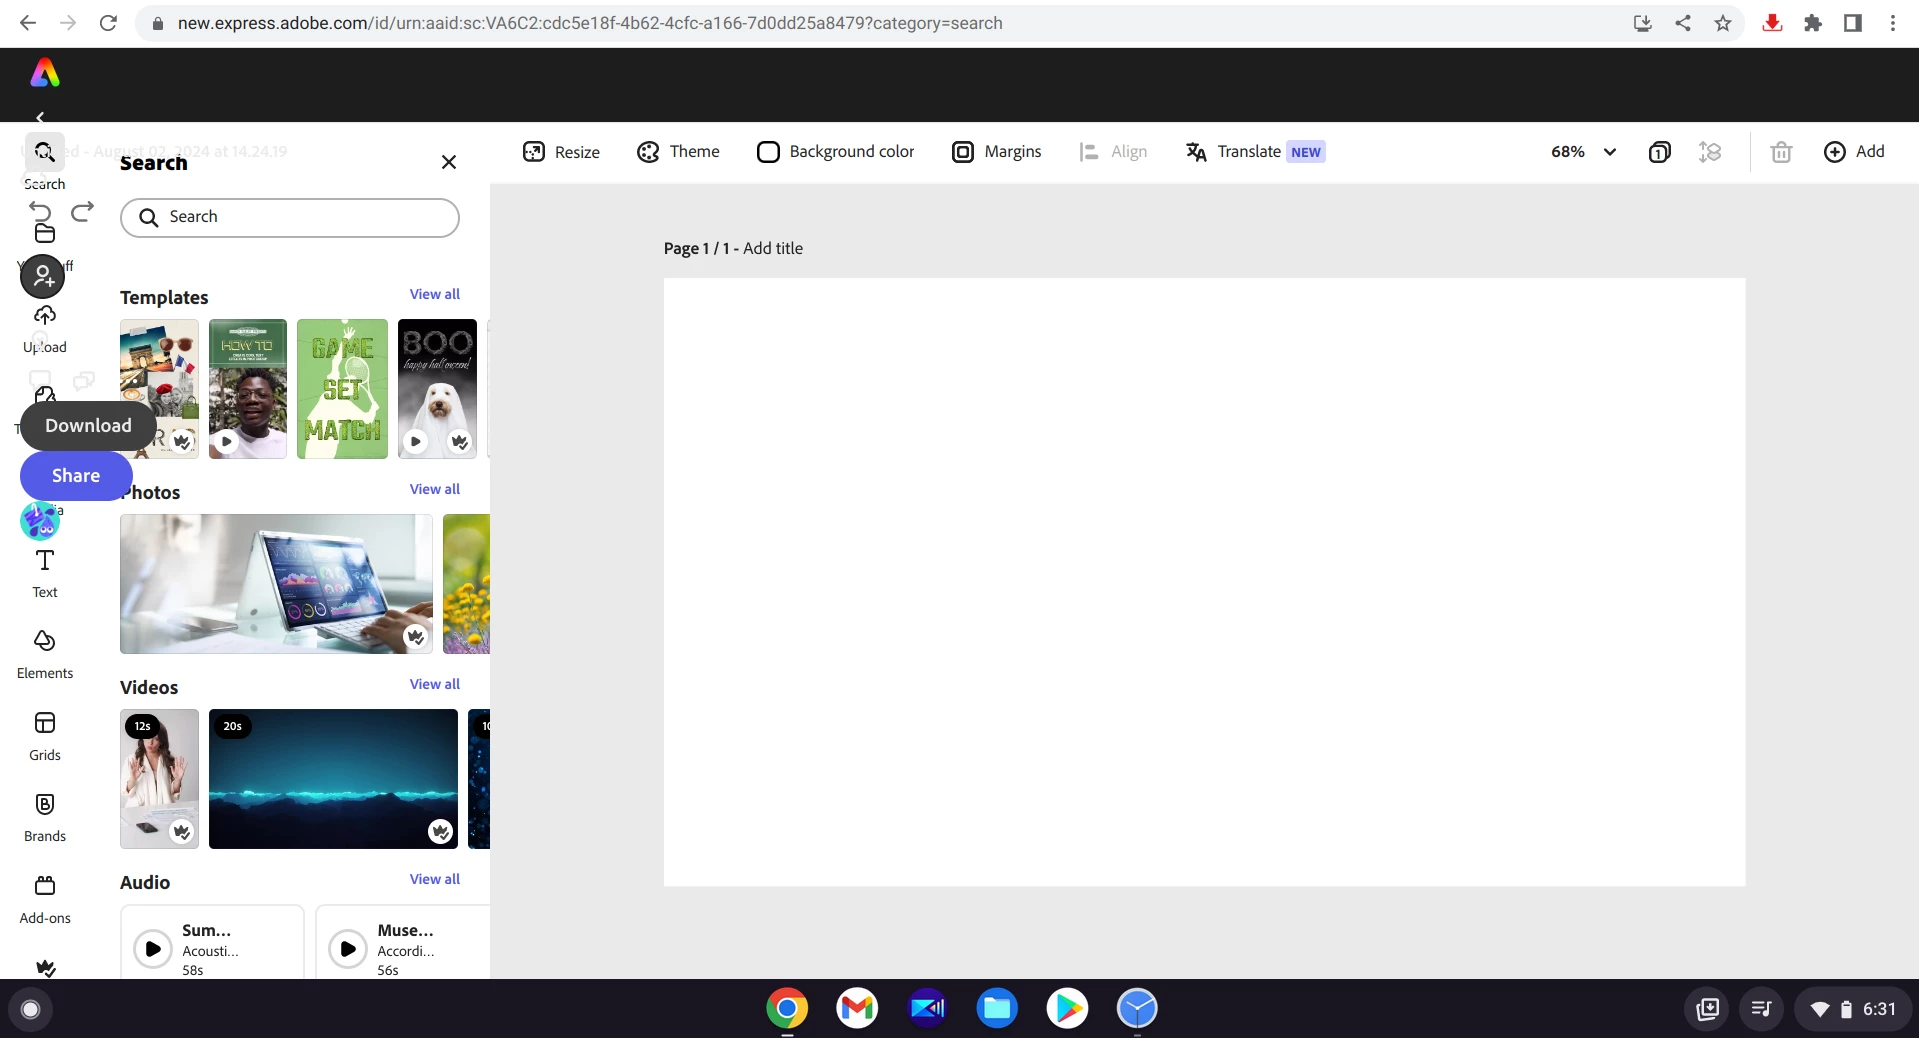Select the Text tool in sidebar

coord(45,573)
